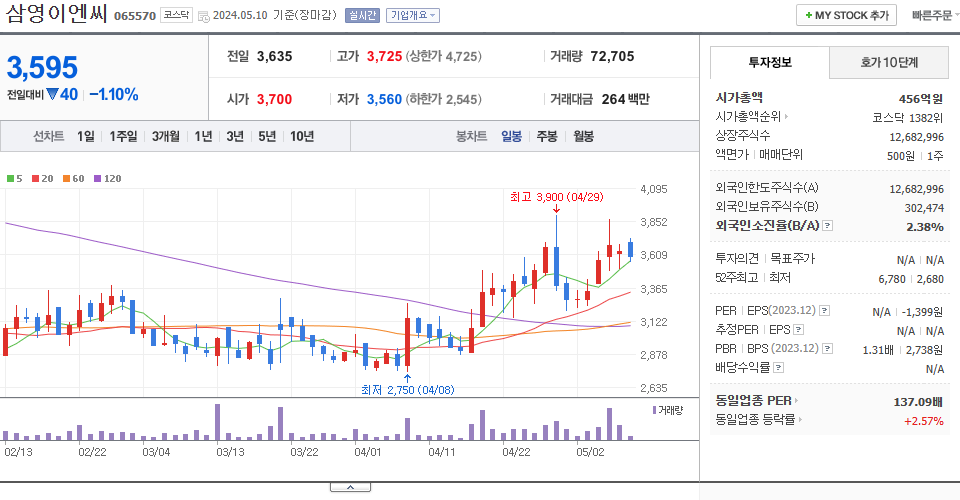The height and width of the screenshot is (500, 960).
Task: Click the red 20-day moving average legend
Action: pos(43,179)
